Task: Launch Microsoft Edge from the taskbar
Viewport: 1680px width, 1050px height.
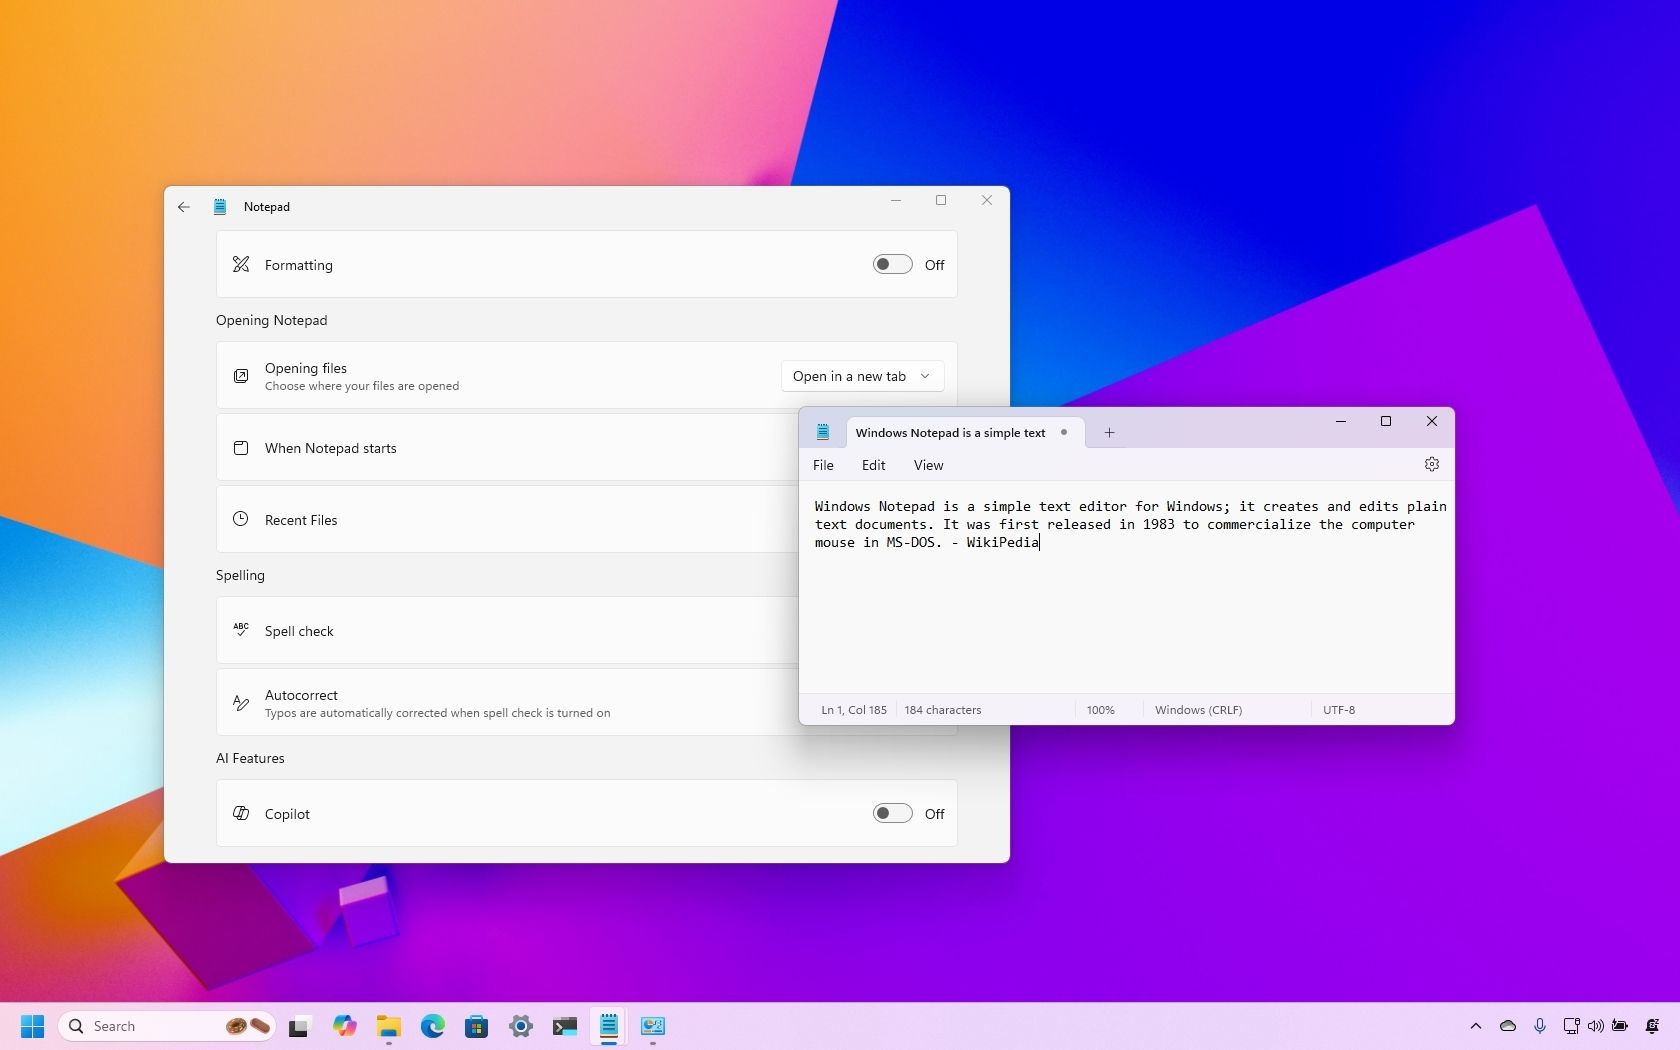Action: click(432, 1026)
